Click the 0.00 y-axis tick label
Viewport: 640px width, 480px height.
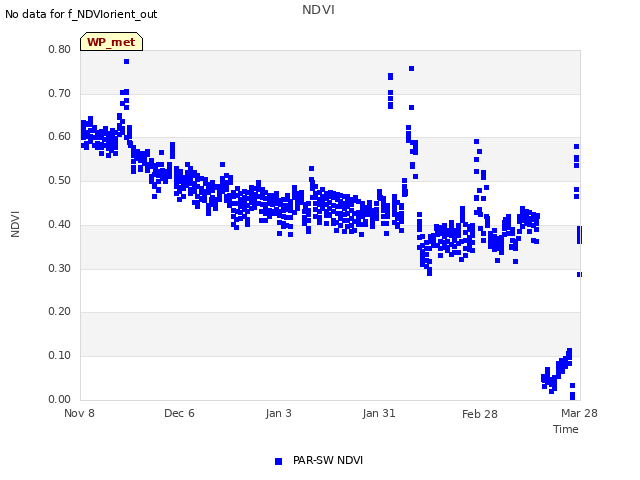tap(59, 399)
